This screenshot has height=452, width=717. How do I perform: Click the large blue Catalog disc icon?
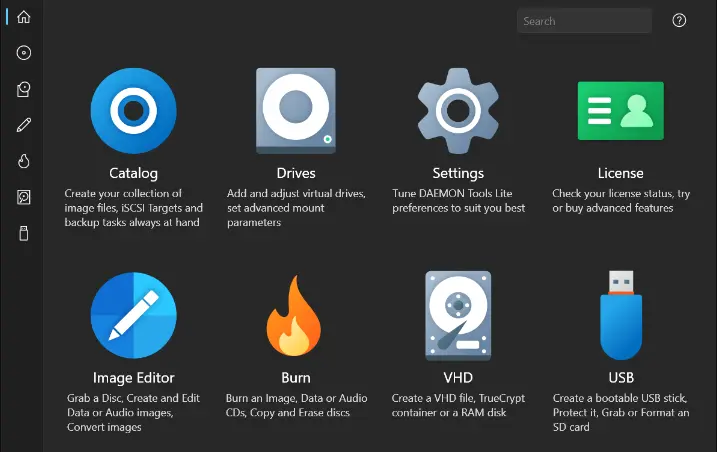[134, 111]
